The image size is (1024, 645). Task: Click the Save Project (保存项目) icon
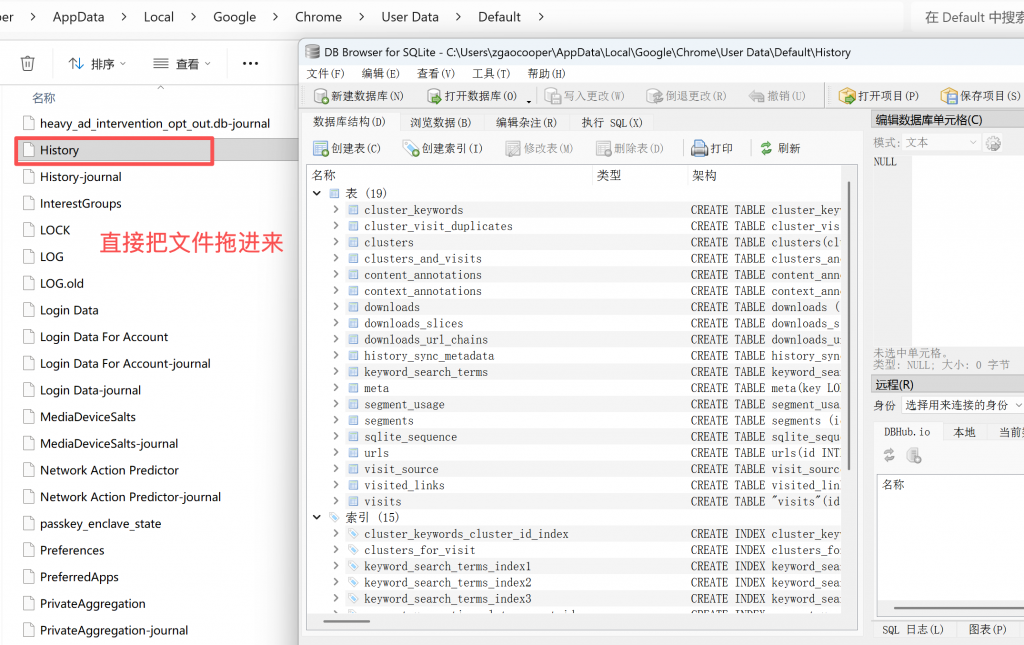949,96
